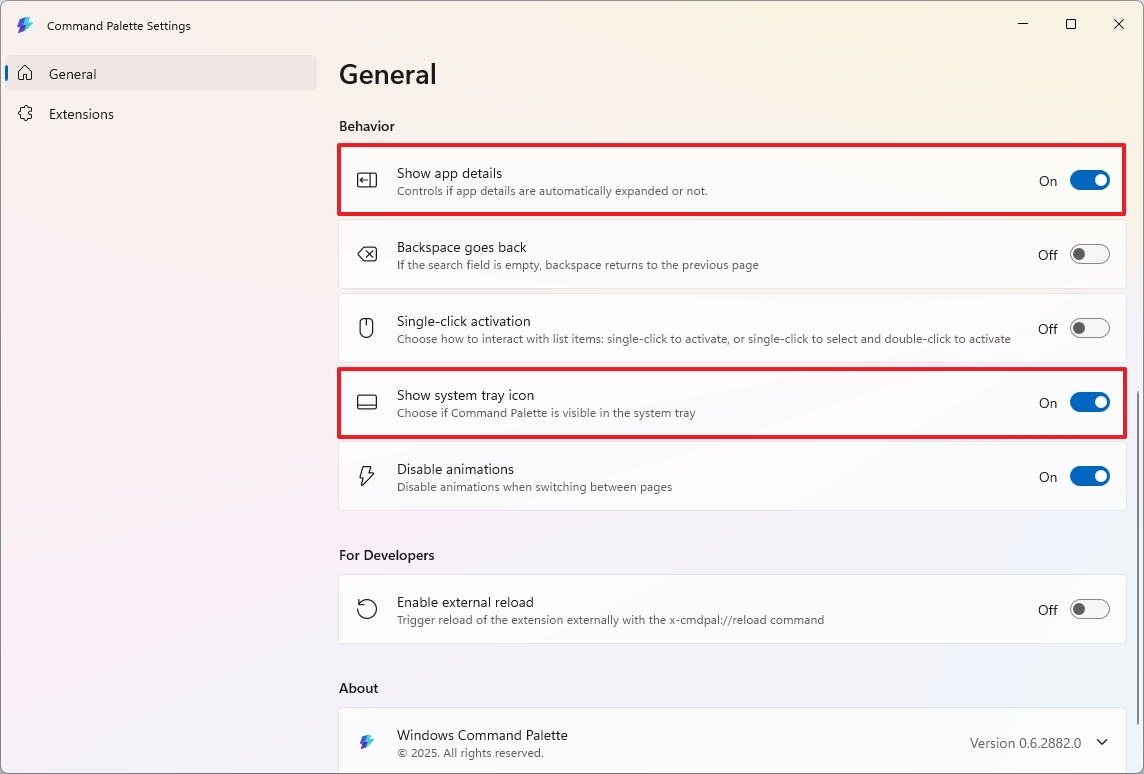Enable Single-click activation

point(1090,327)
